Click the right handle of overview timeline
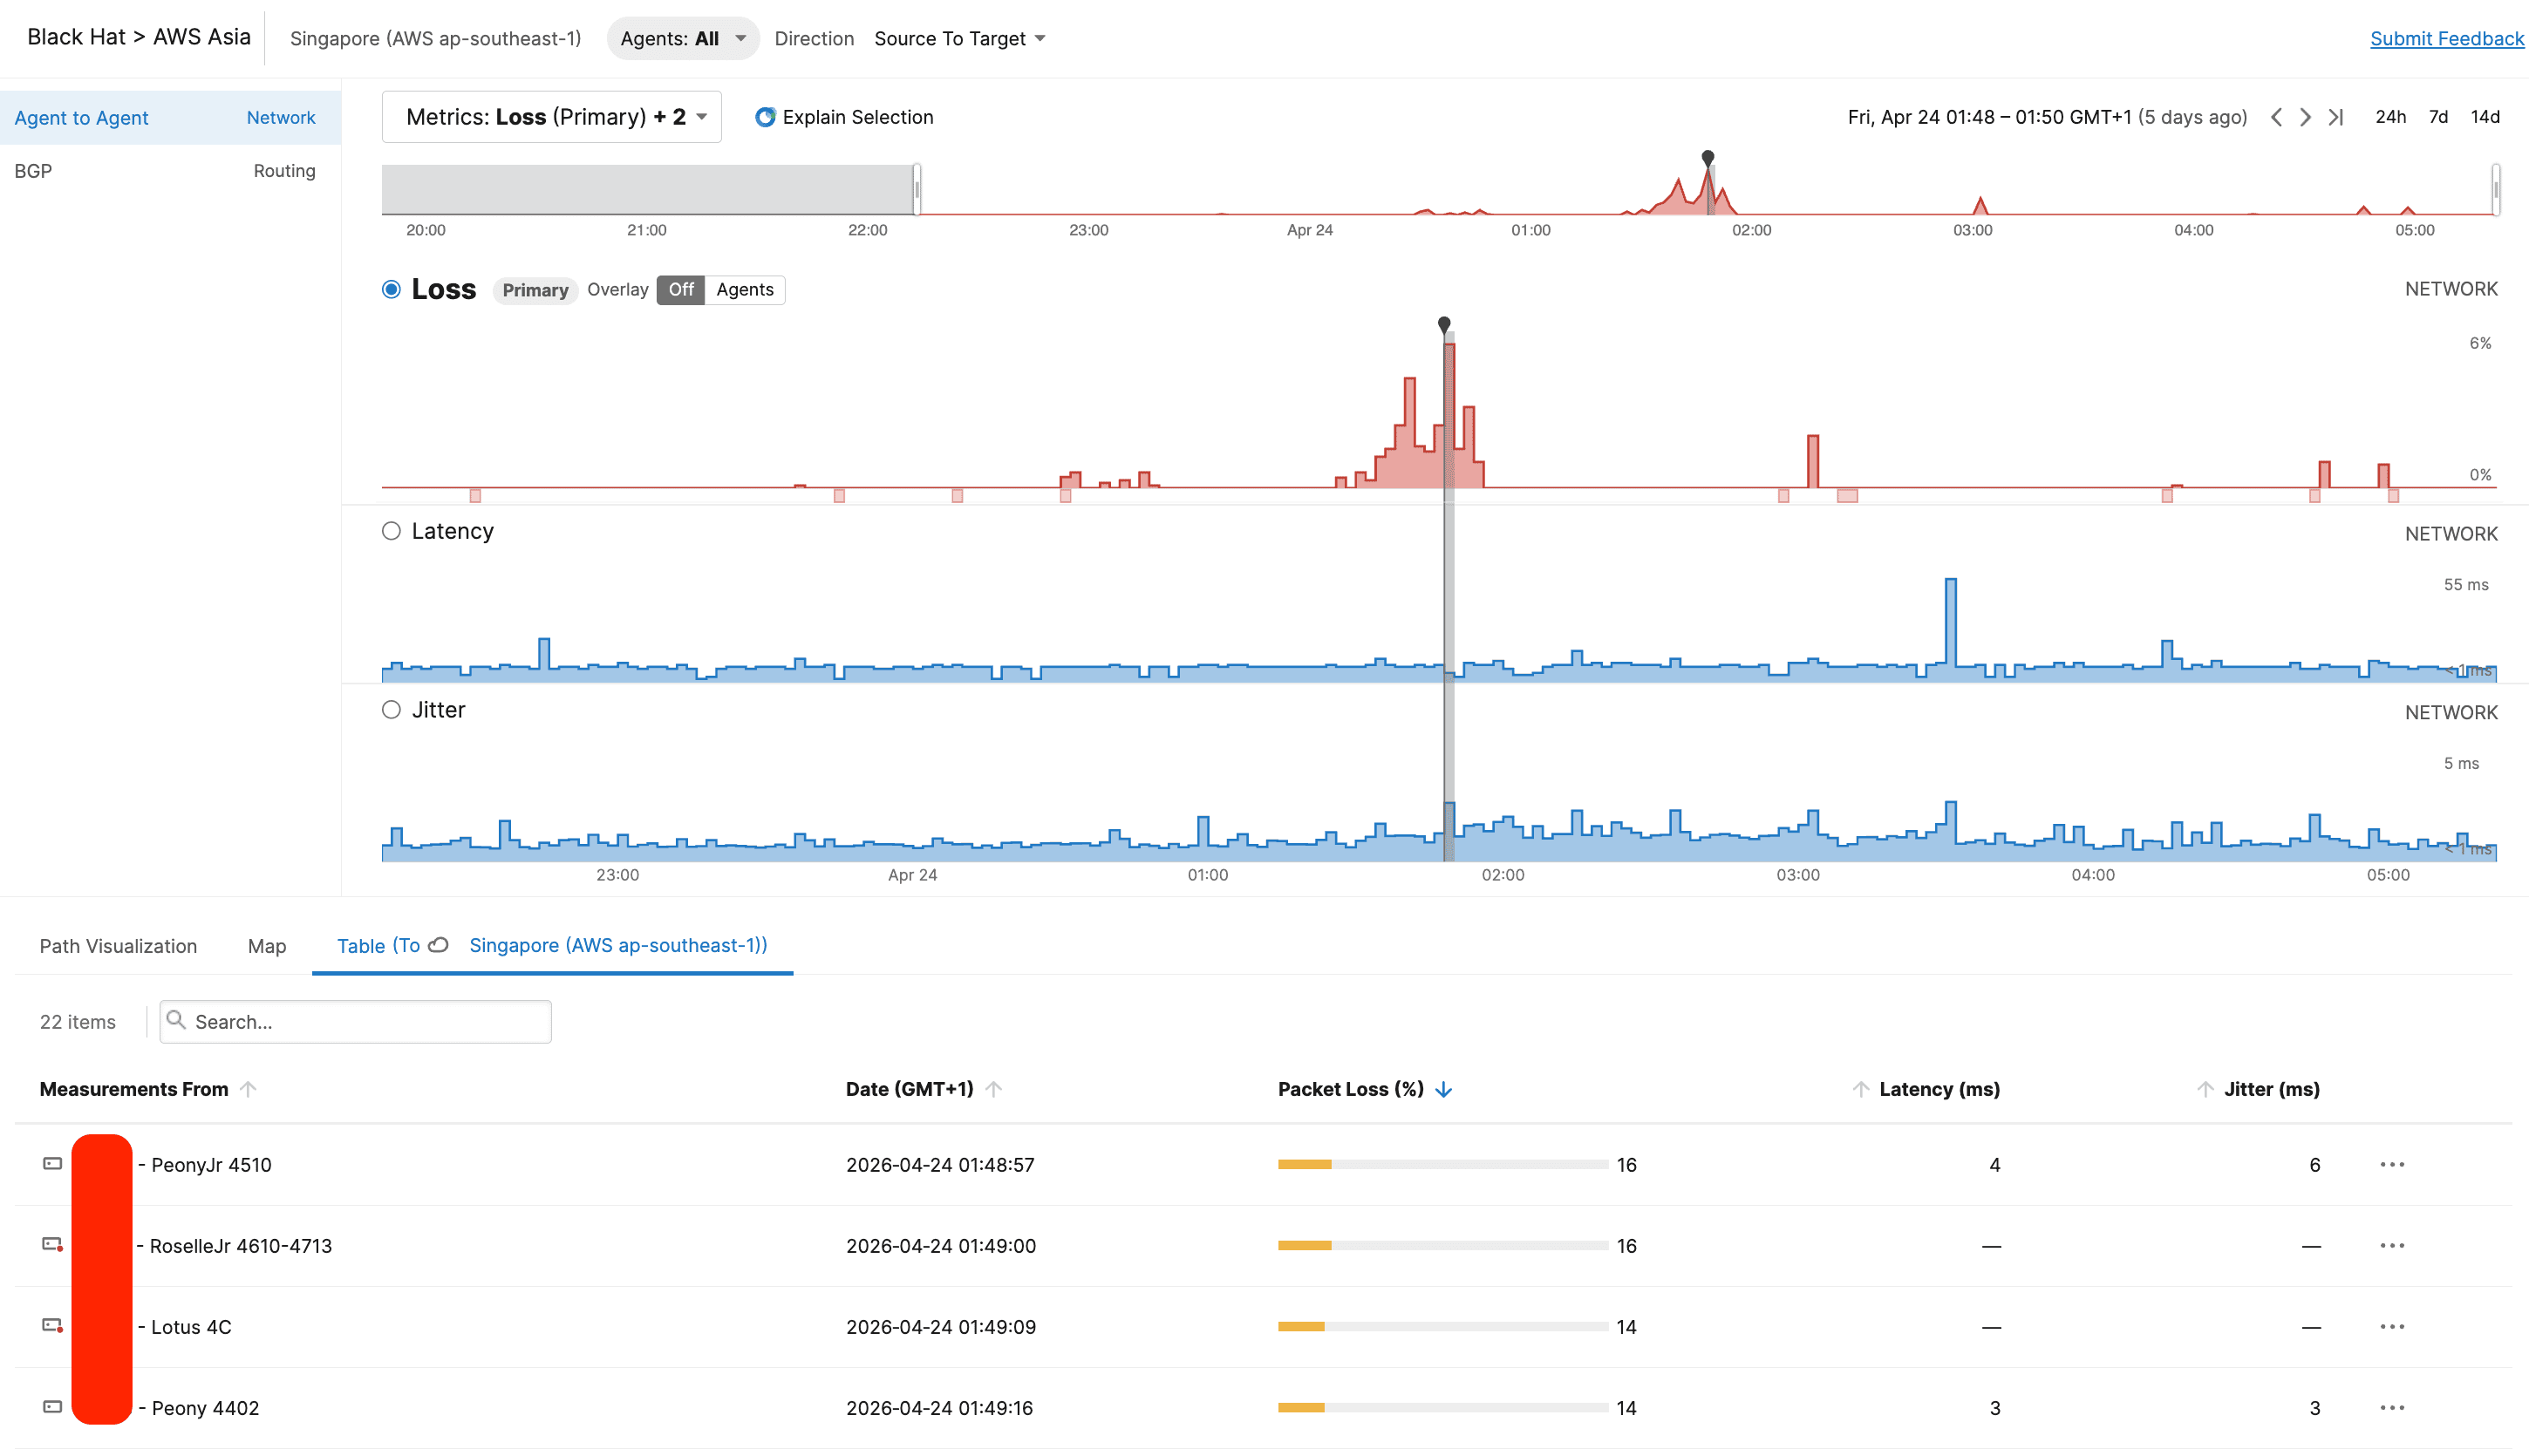 2496,189
